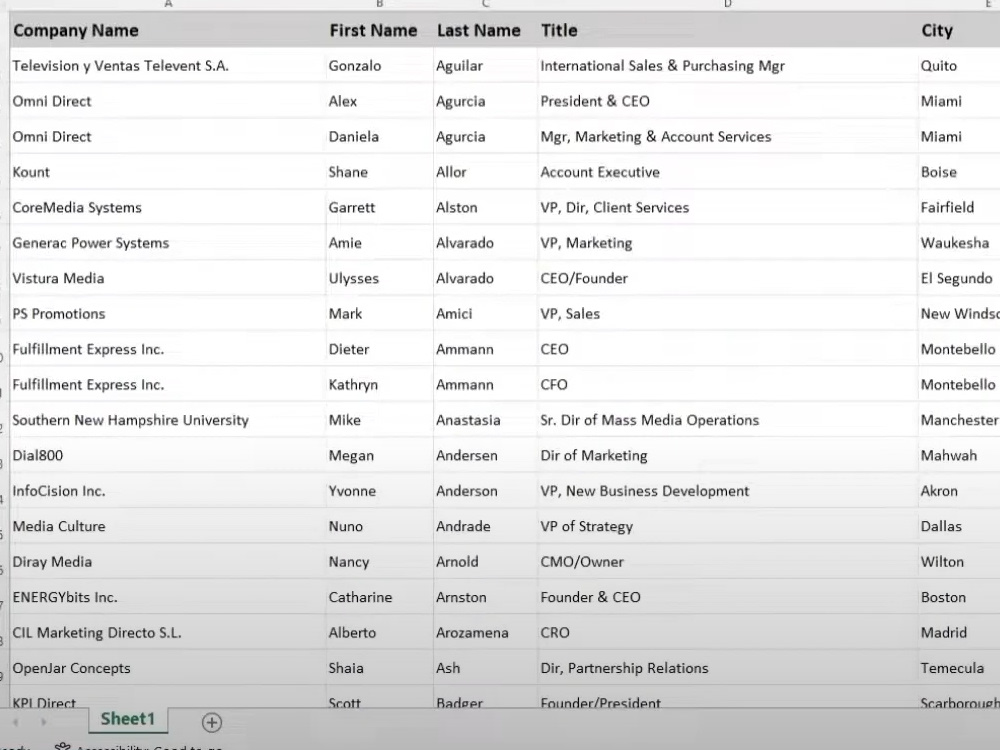Switch to the Sheet1 tab
Screen dimensions: 1000x750
pyautogui.click(x=128, y=719)
